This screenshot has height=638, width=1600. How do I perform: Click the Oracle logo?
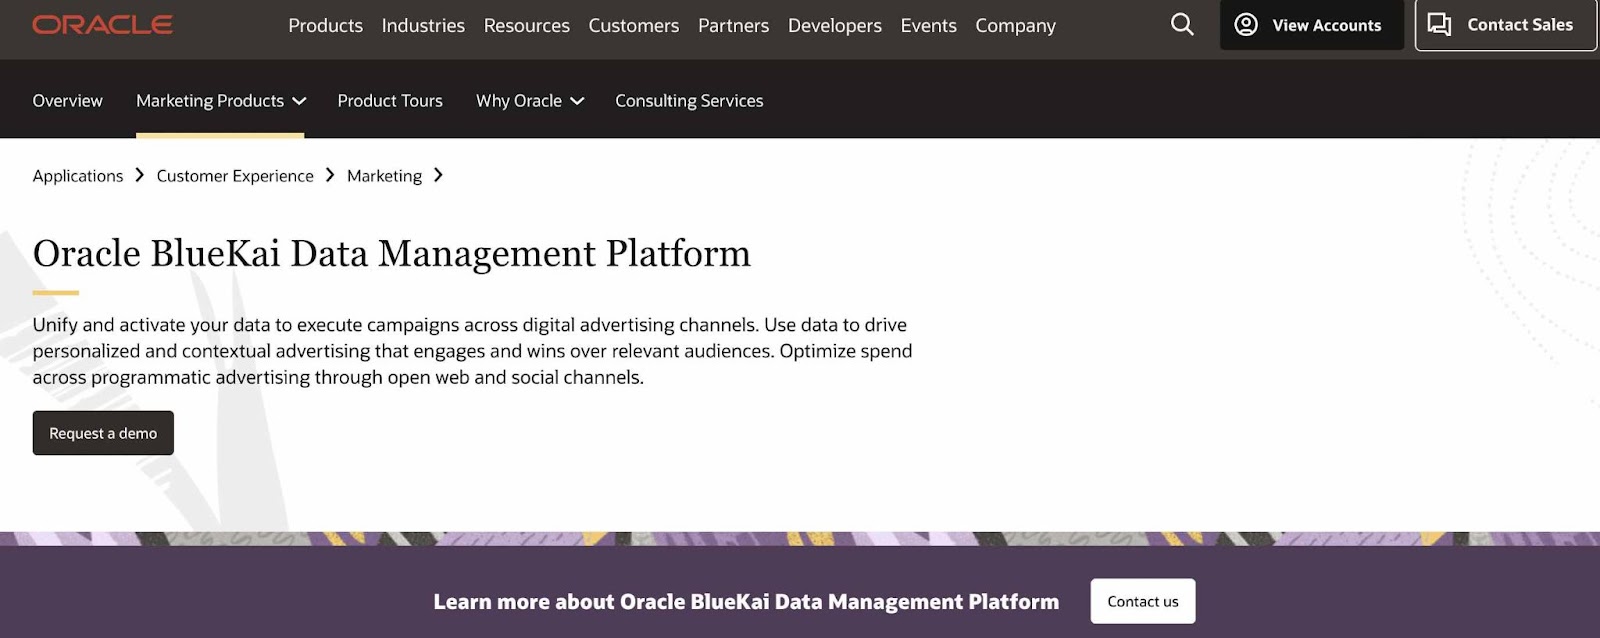(x=102, y=25)
